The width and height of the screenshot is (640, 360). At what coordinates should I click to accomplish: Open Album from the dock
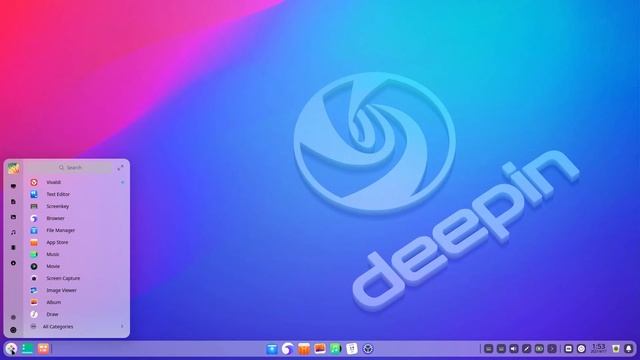click(320, 349)
